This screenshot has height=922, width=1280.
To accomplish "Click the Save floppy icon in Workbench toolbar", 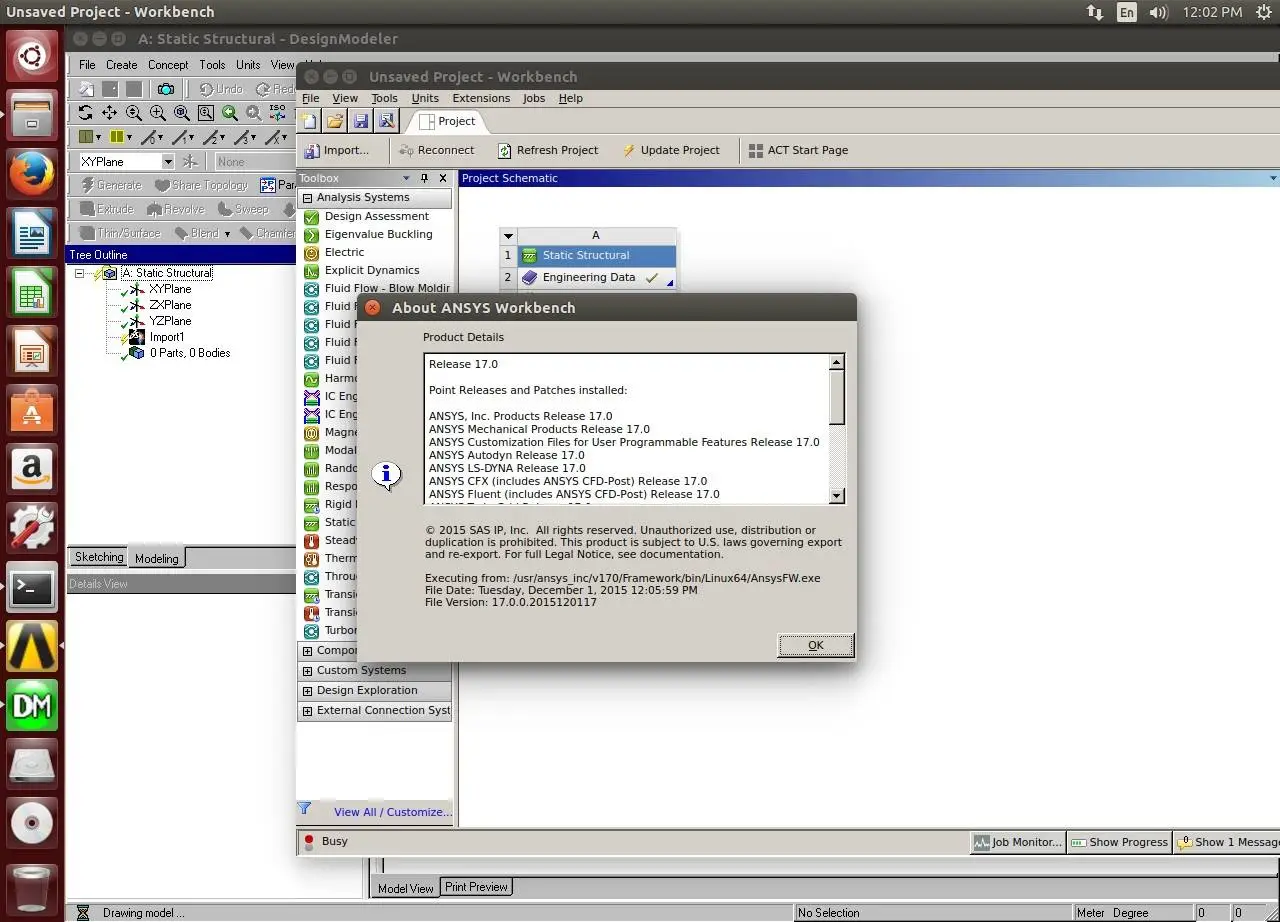I will (x=360, y=121).
